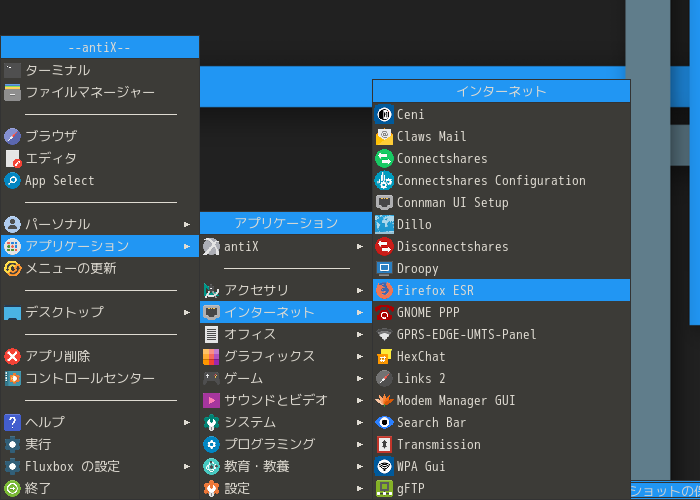Click the gFTP icon
This screenshot has width=700, height=500.
coord(384,488)
